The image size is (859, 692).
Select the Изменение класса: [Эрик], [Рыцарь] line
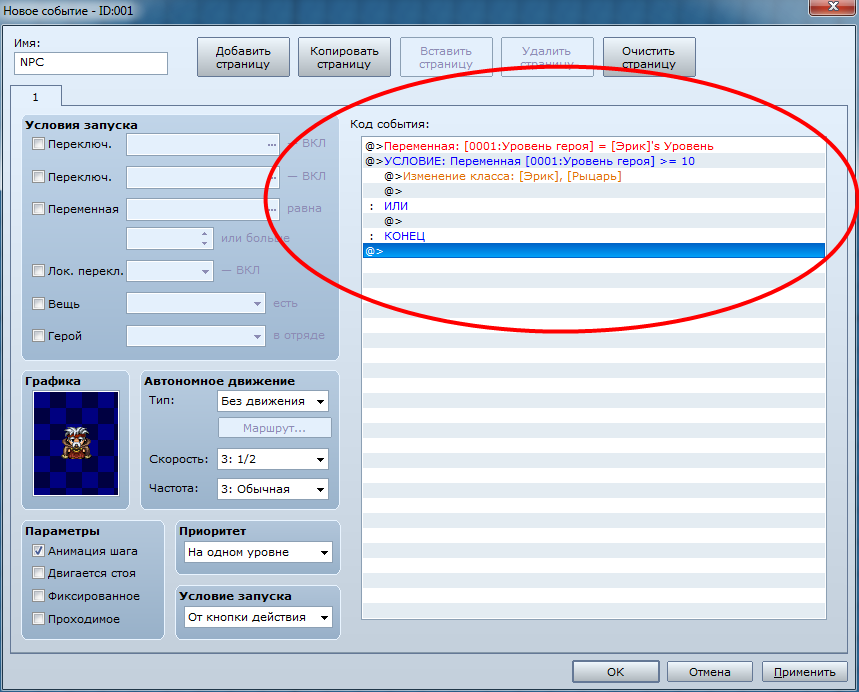[x=594, y=176]
